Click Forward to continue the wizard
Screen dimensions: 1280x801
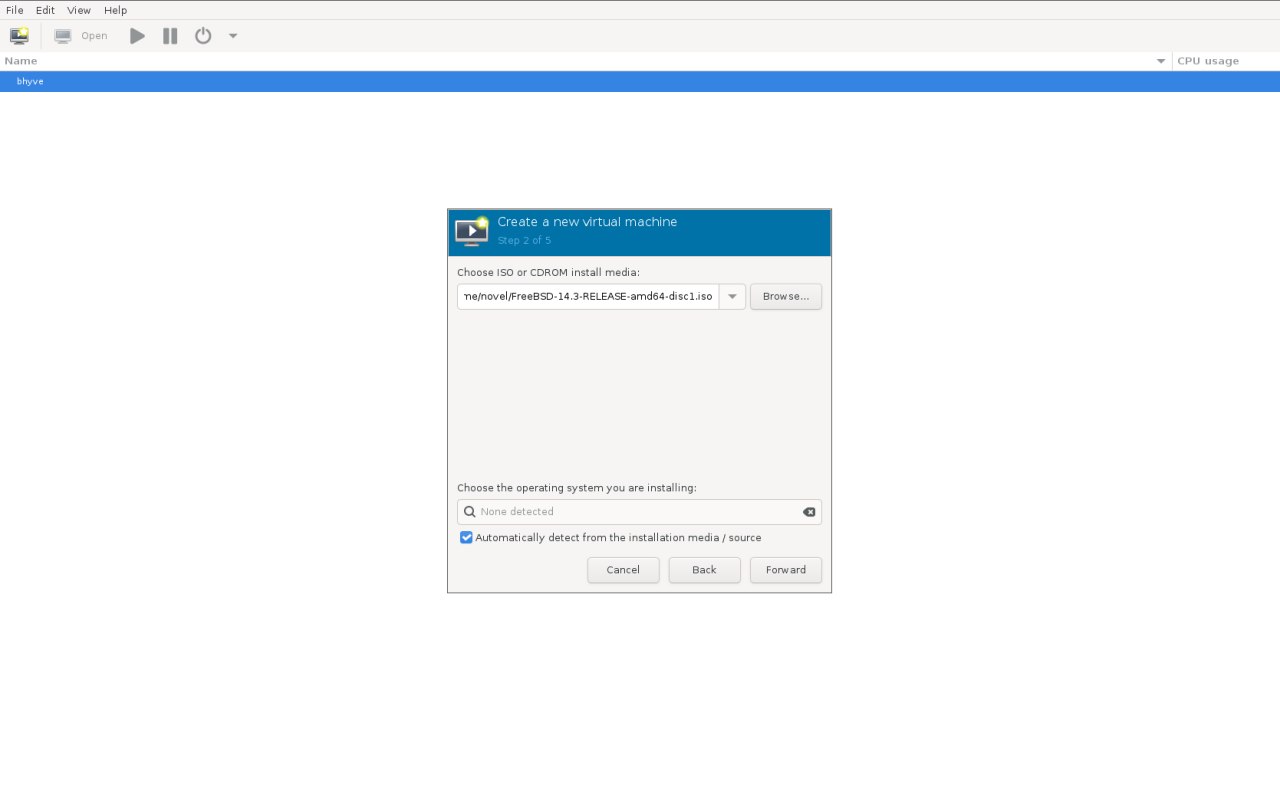coord(785,570)
